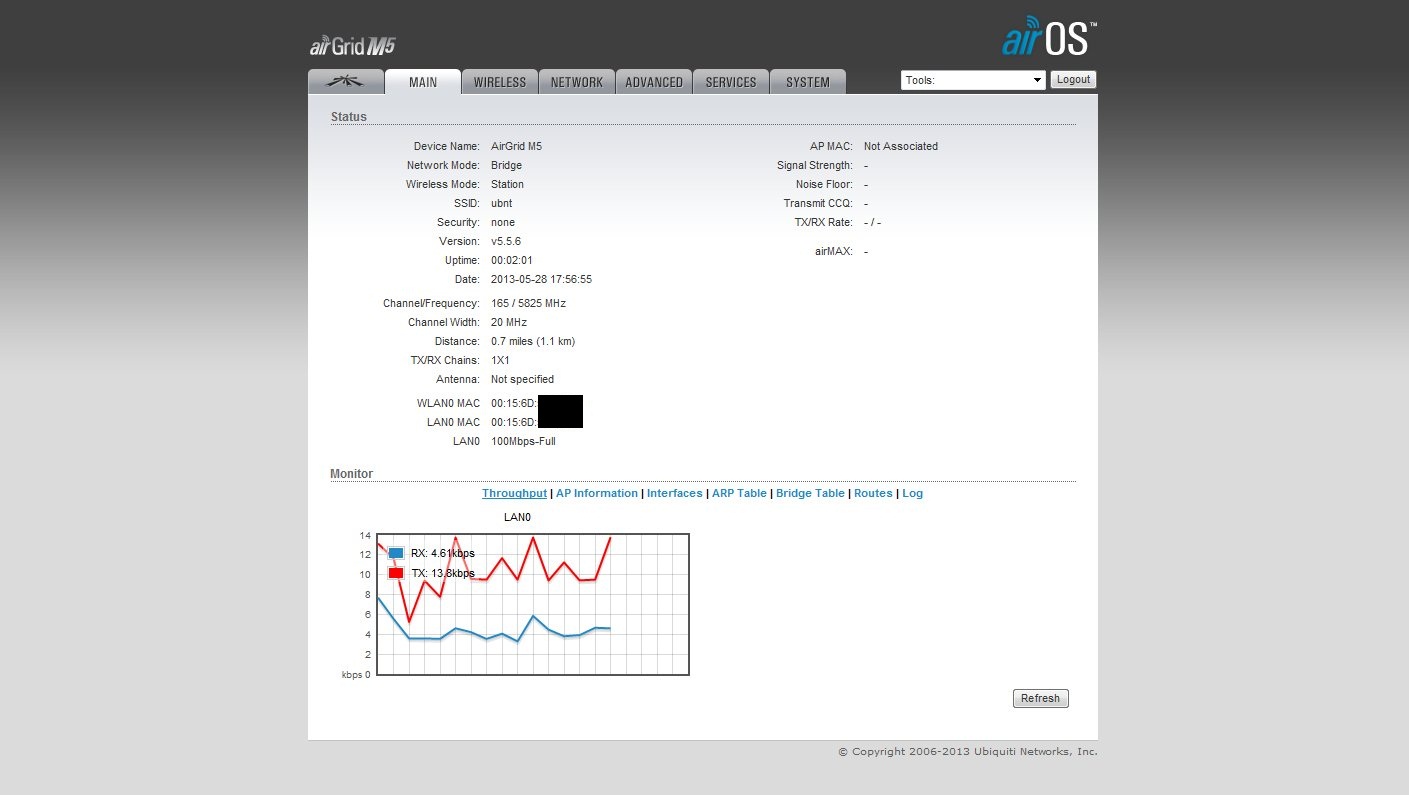Show the Interfaces monitor link
This screenshot has height=795, width=1409.
pyautogui.click(x=675, y=493)
